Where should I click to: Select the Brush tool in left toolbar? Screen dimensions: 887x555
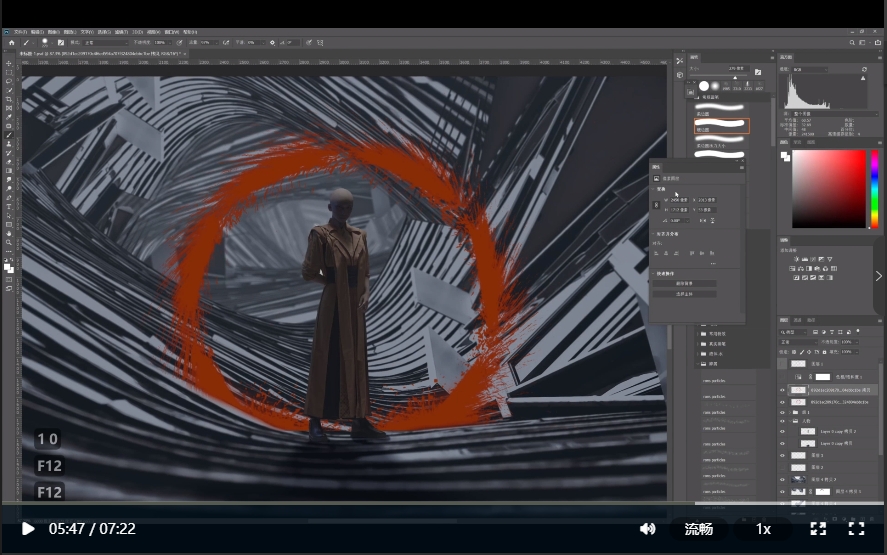click(x=8, y=135)
